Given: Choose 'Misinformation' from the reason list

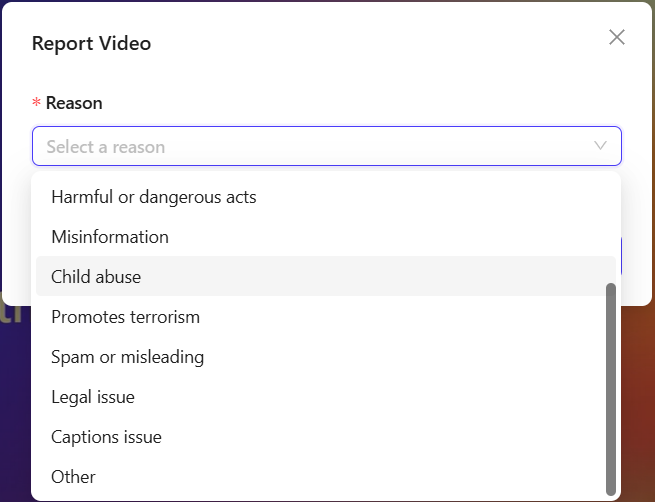Looking at the screenshot, I should coord(110,237).
